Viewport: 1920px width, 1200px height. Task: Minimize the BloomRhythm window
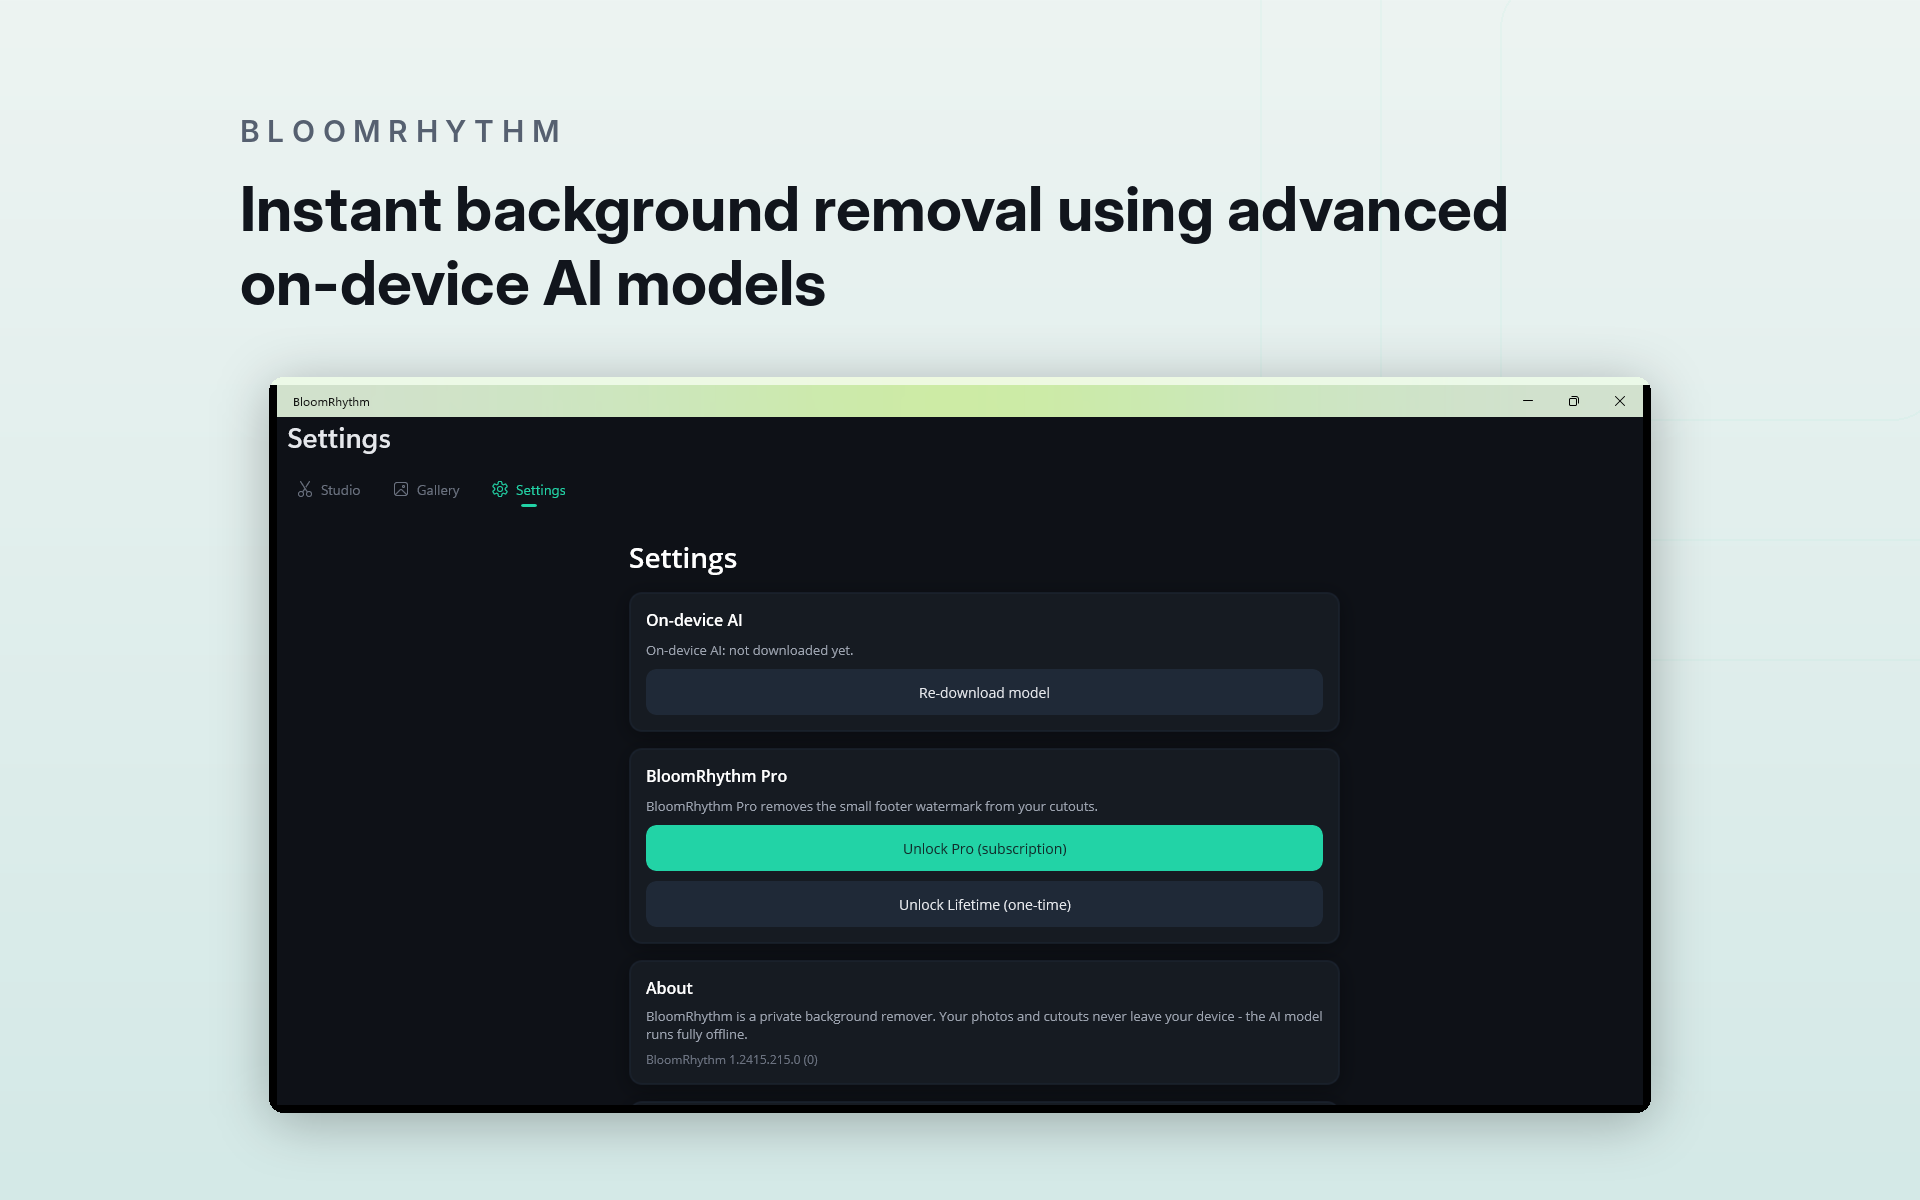pos(1528,401)
